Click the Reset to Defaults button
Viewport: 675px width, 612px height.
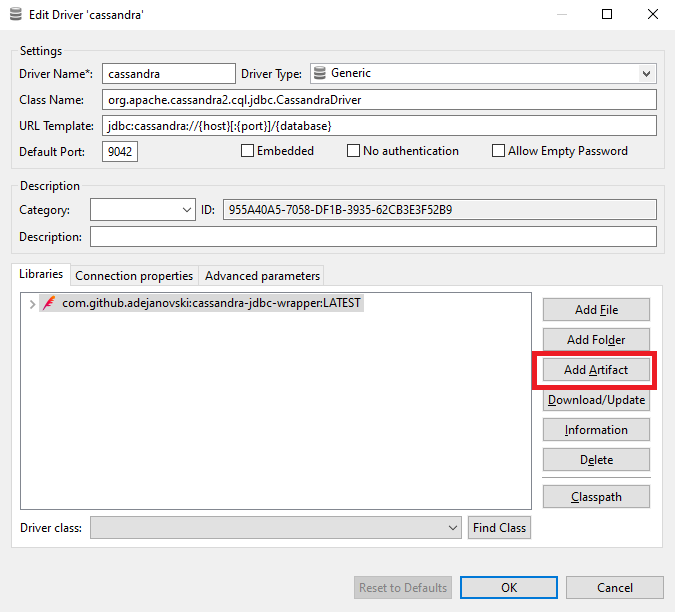click(403, 587)
